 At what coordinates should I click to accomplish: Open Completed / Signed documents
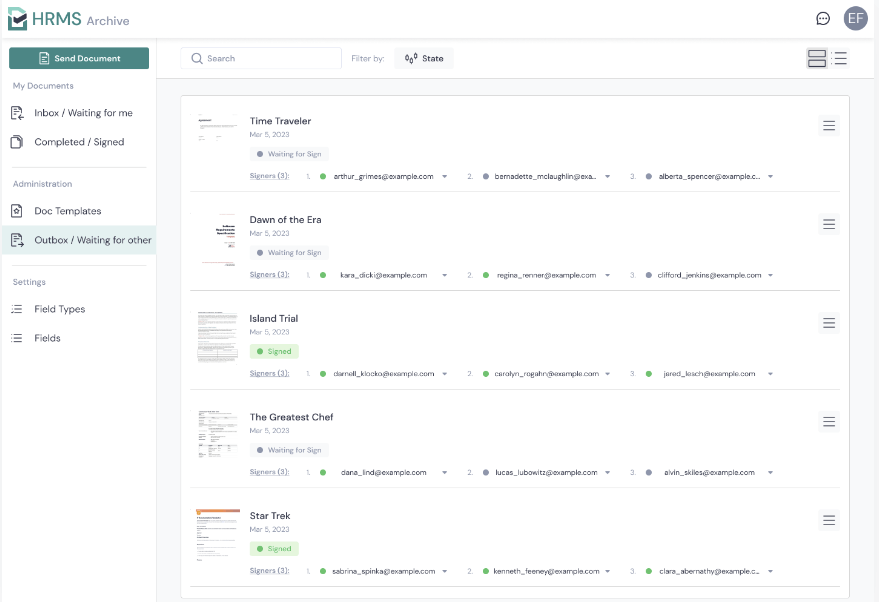[x=78, y=142]
